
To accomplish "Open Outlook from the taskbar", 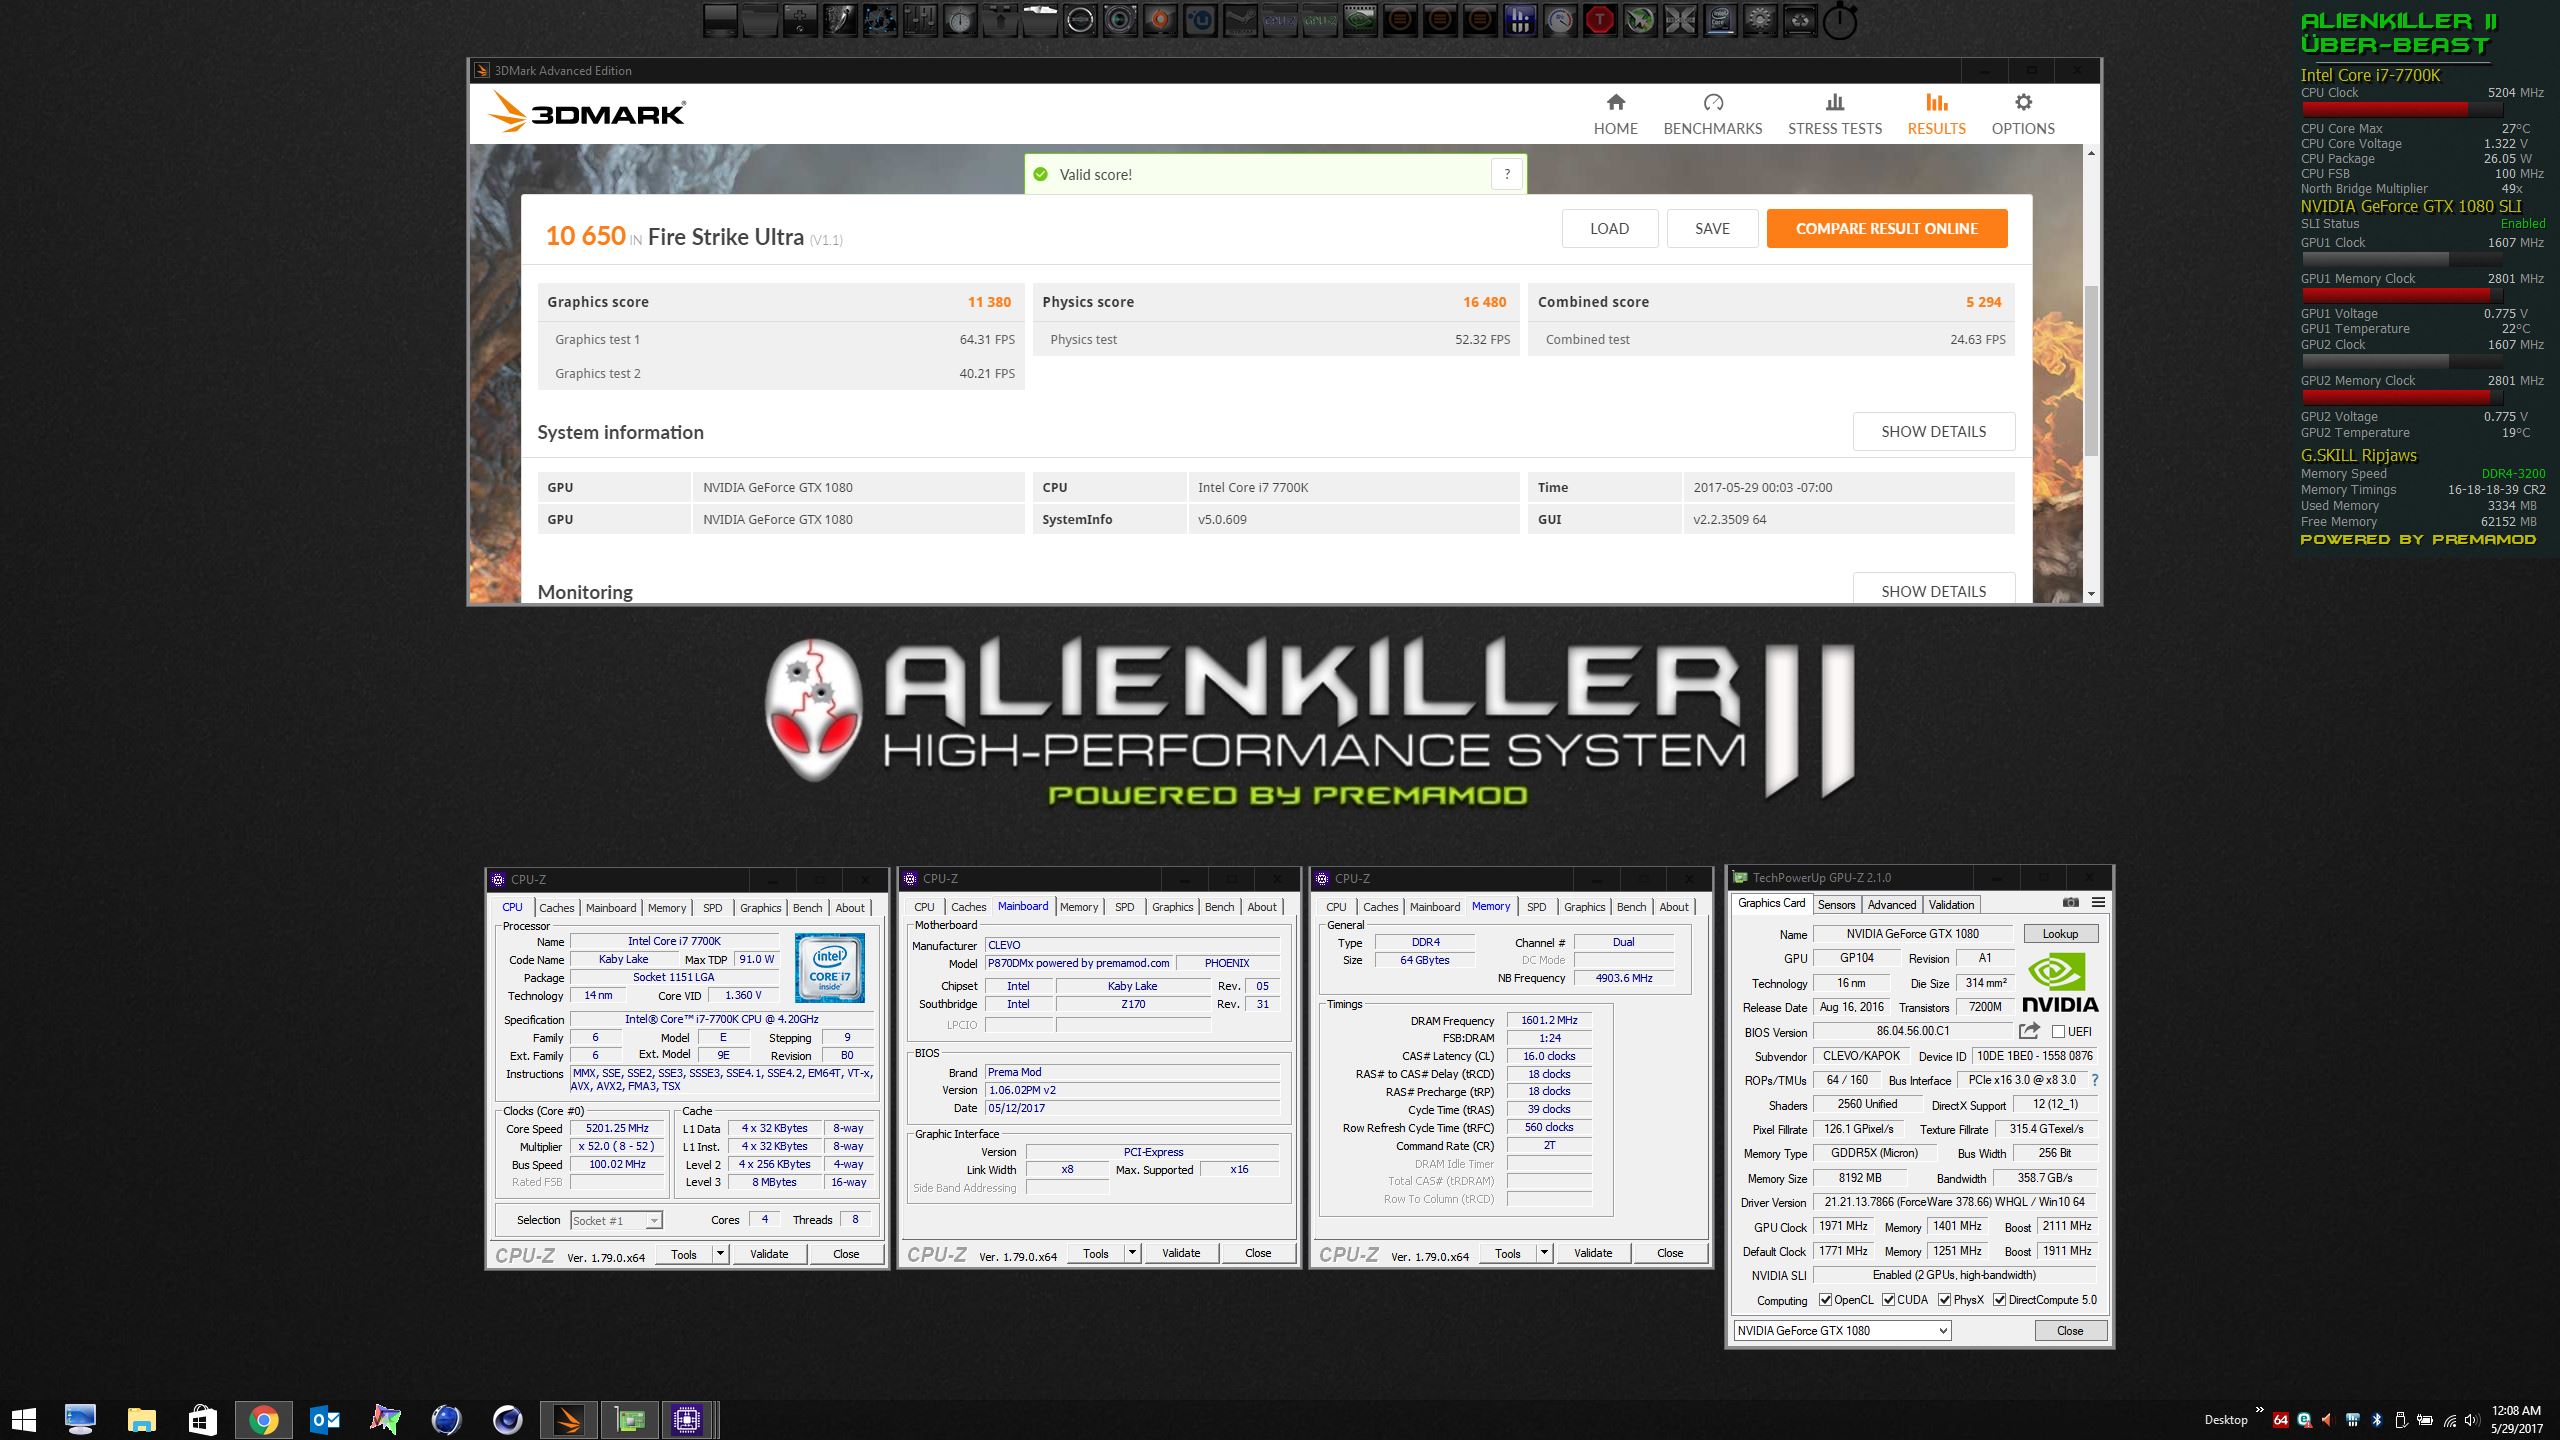I will coord(325,1420).
